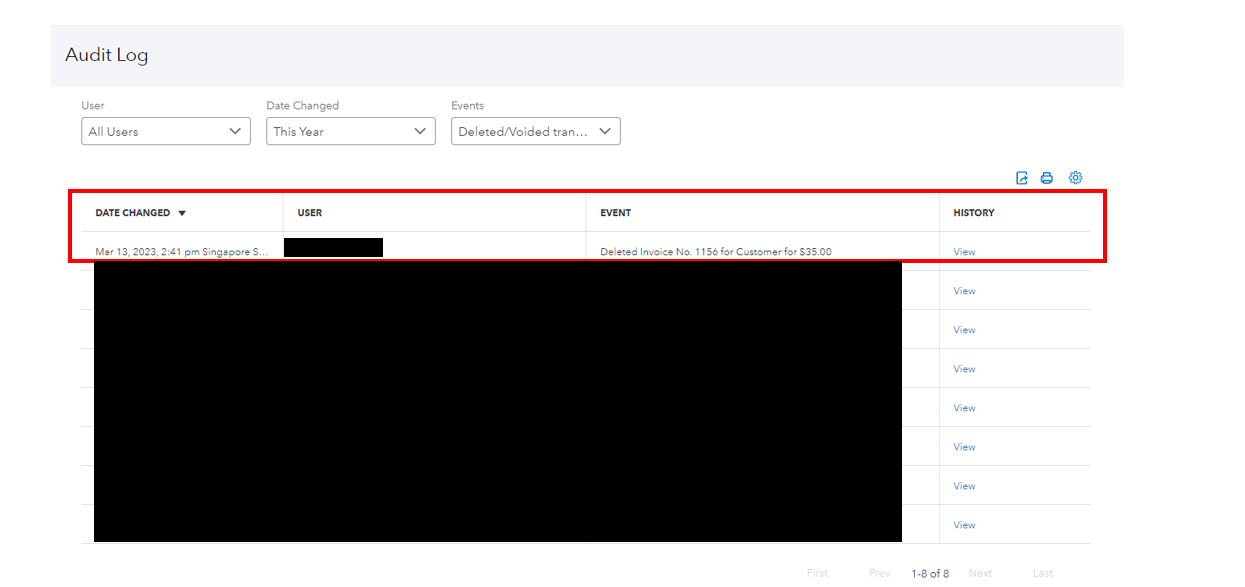The height and width of the screenshot is (587, 1245).
Task: Open the Deleted/Voided transactions events dropdown
Action: 536,131
